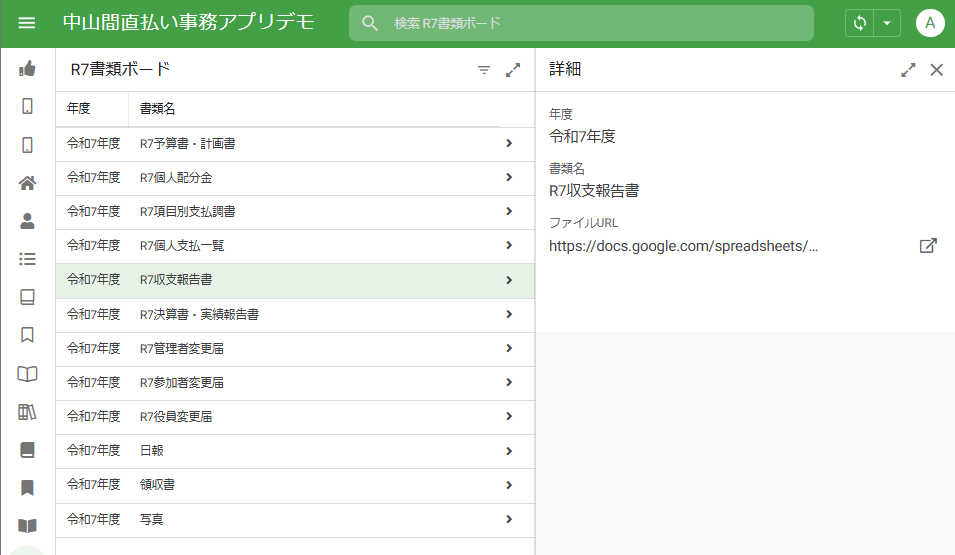Select the 領収書 row
The width and height of the screenshot is (955, 555).
pyautogui.click(x=295, y=485)
